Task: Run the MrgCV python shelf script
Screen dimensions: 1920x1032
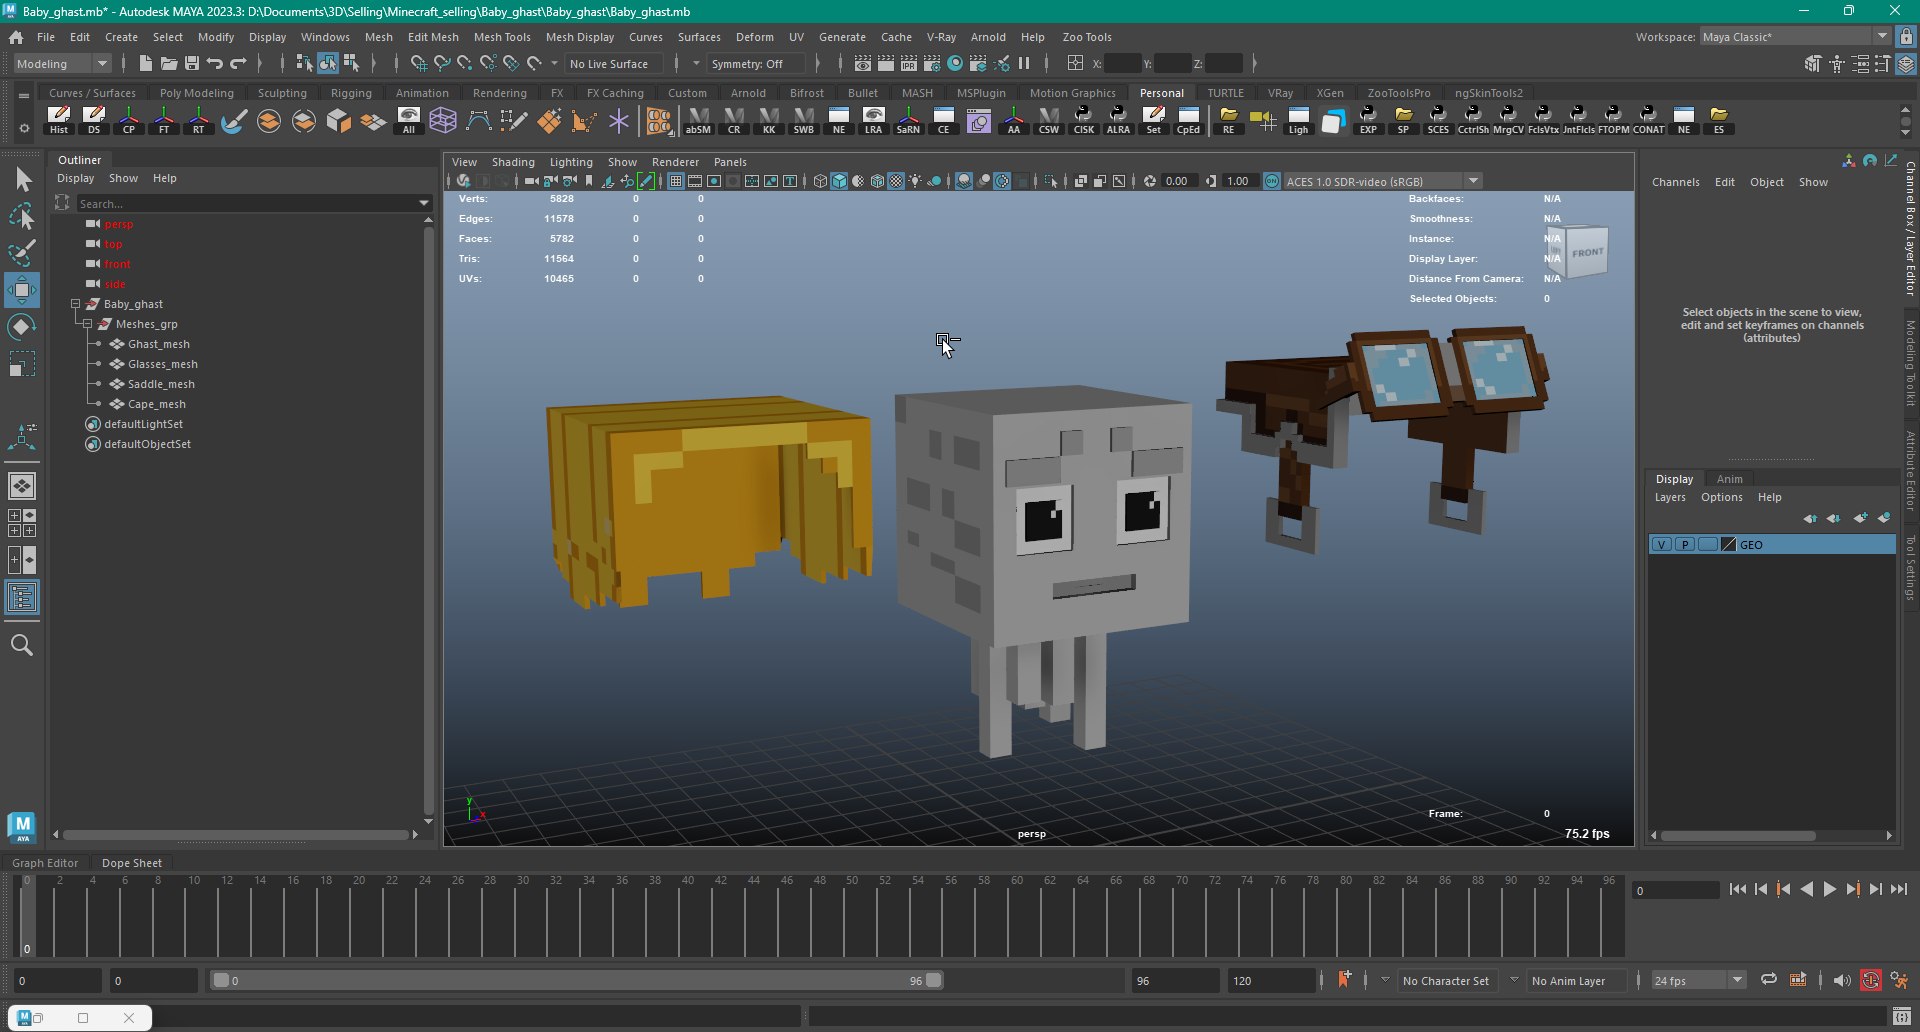Action: (x=1508, y=120)
